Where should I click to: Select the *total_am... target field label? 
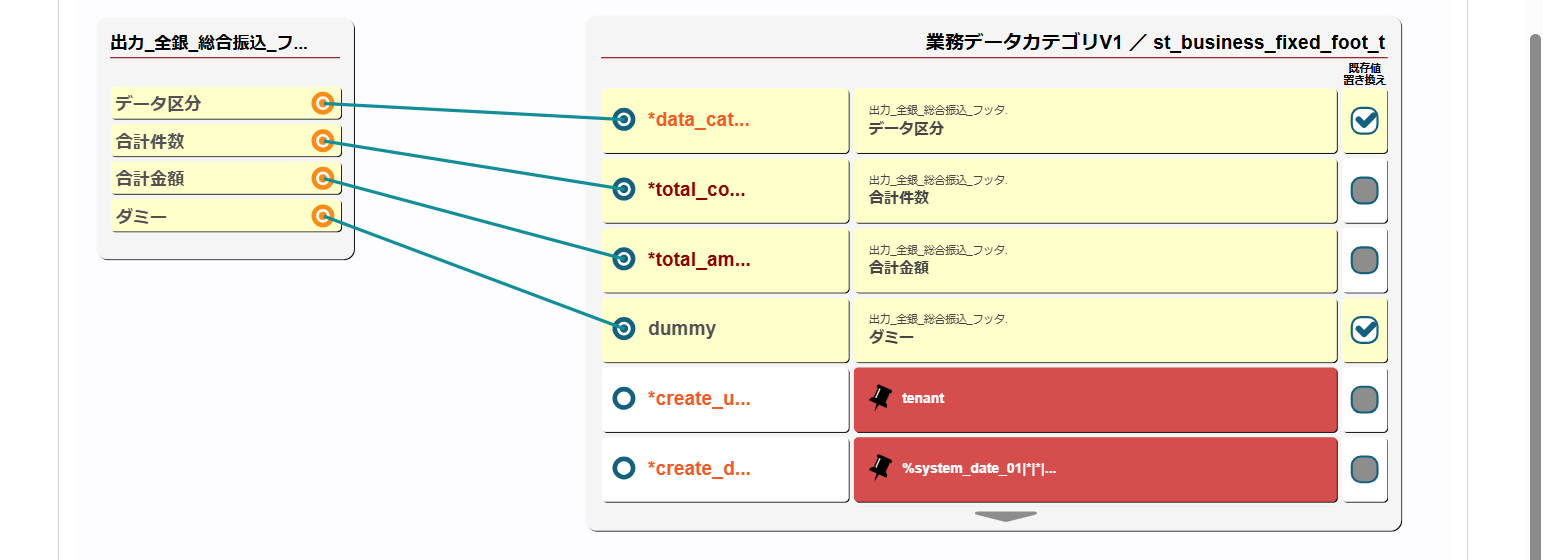click(x=699, y=259)
